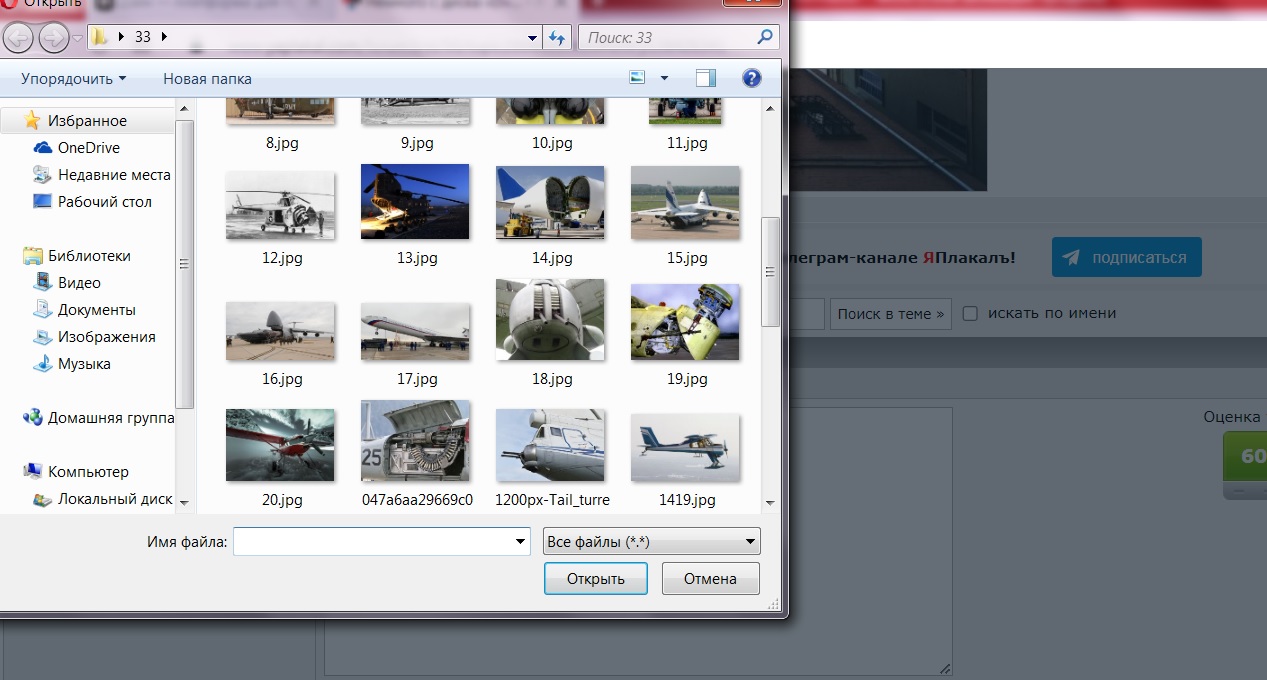Open the dialog help icon
Viewport: 1267px width, 680px height.
(752, 78)
